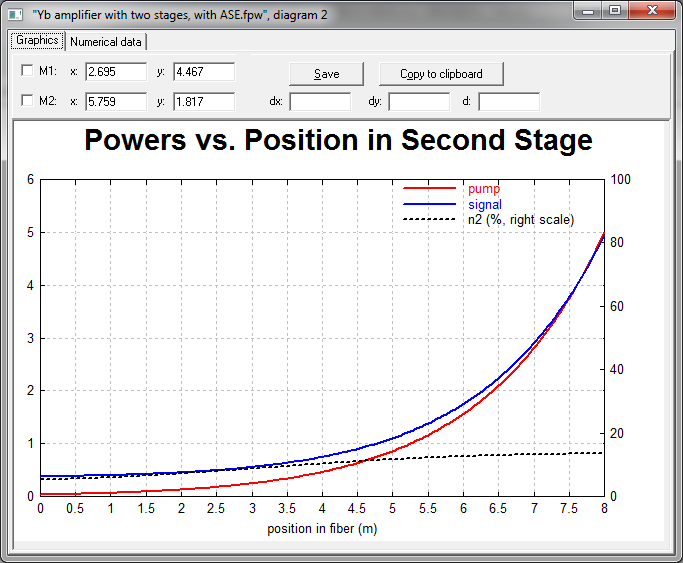
Task: Click the dx input field
Action: click(x=319, y=101)
